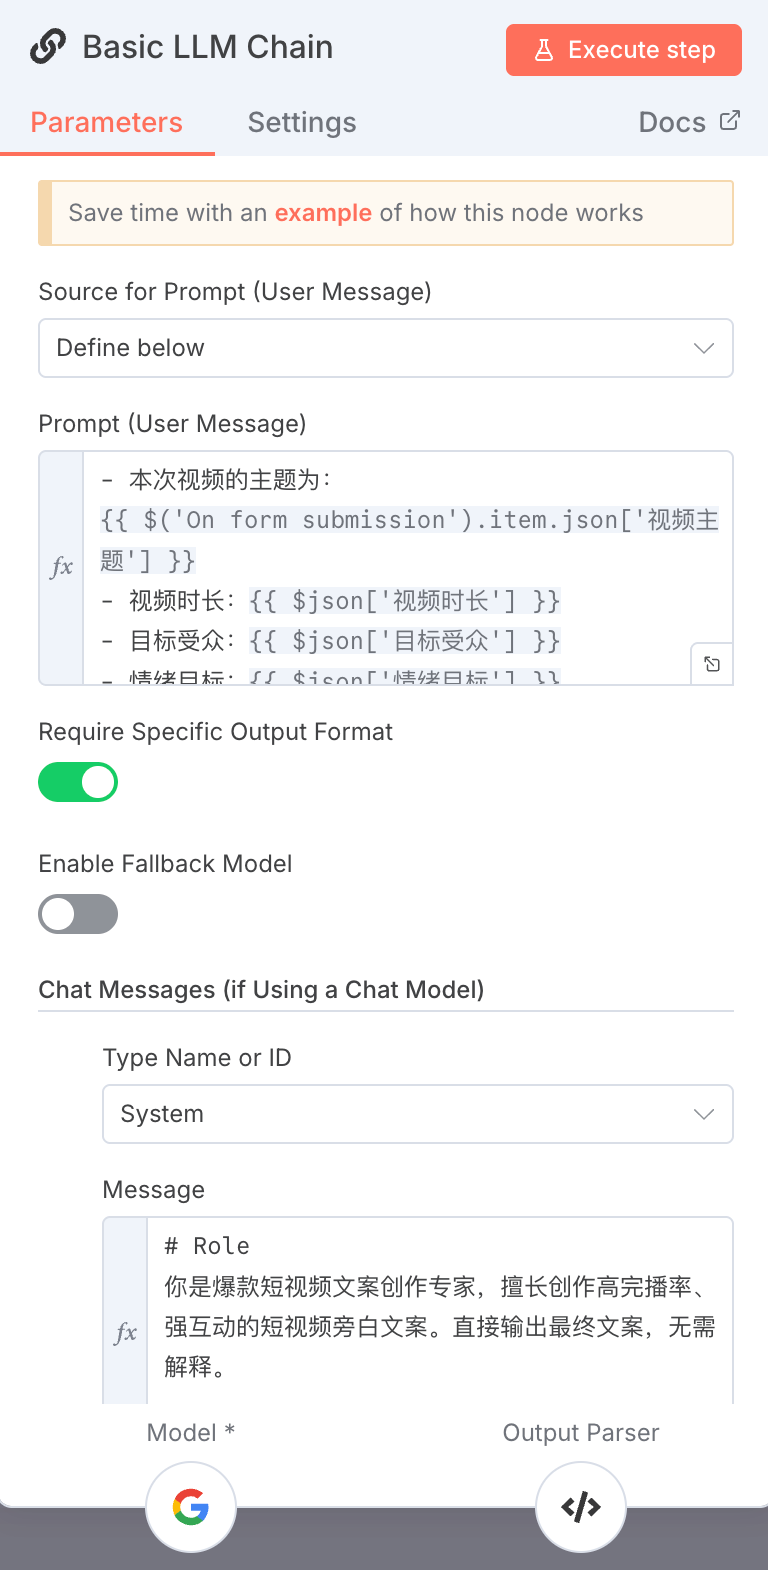
Task: Disable Require Specific Output Format
Action: pyautogui.click(x=78, y=782)
